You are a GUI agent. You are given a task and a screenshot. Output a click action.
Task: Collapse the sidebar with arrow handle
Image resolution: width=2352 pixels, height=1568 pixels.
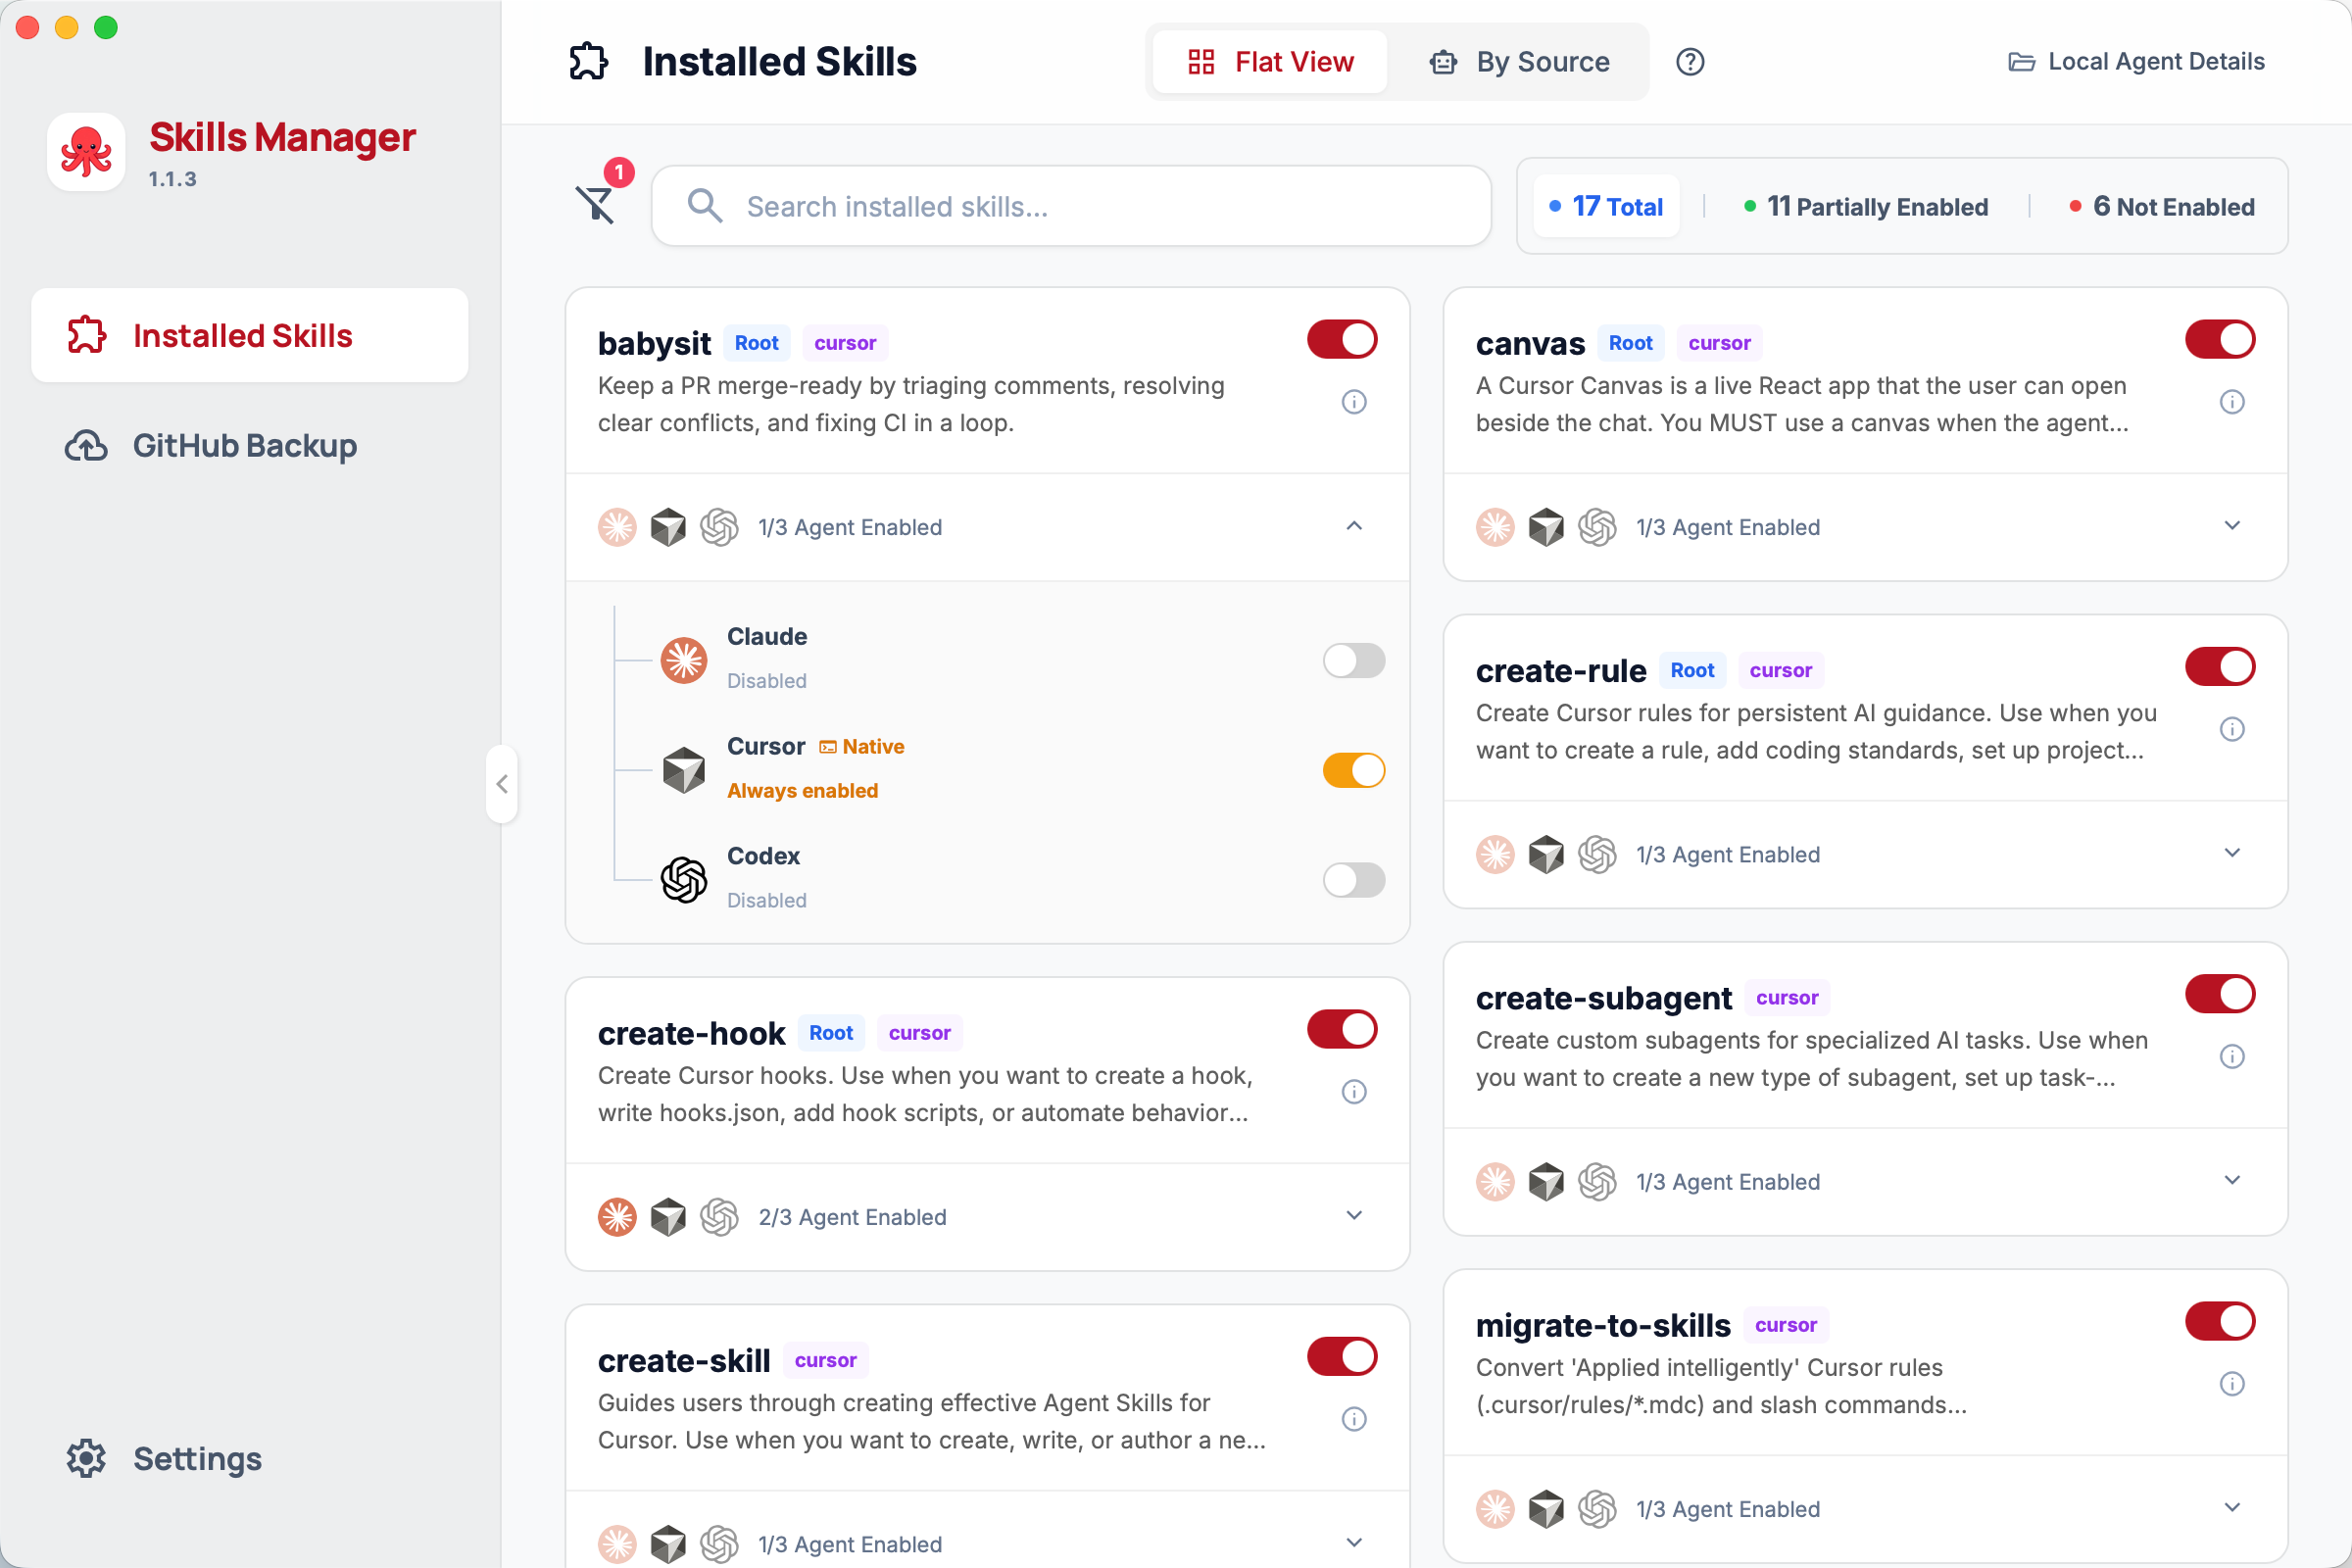(502, 784)
